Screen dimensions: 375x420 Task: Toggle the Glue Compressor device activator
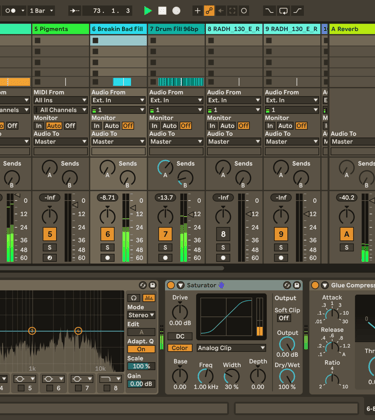315,285
